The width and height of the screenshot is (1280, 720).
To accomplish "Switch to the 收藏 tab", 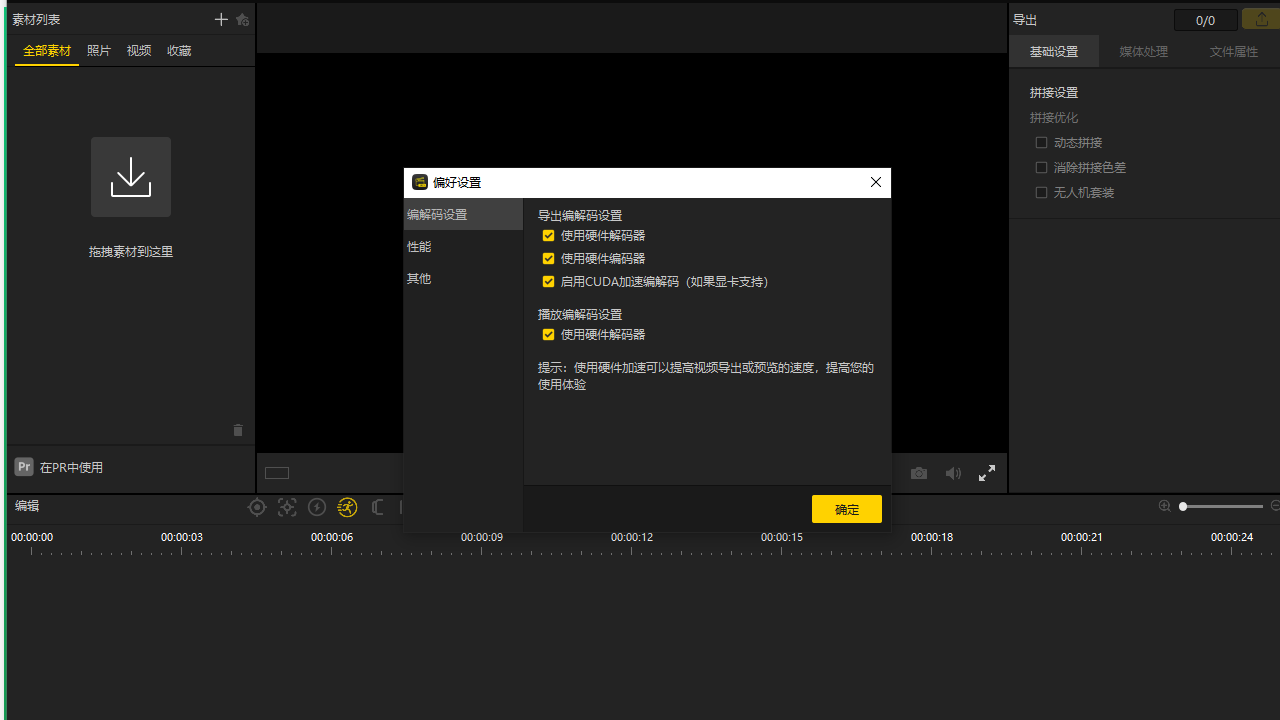I will pos(179,51).
